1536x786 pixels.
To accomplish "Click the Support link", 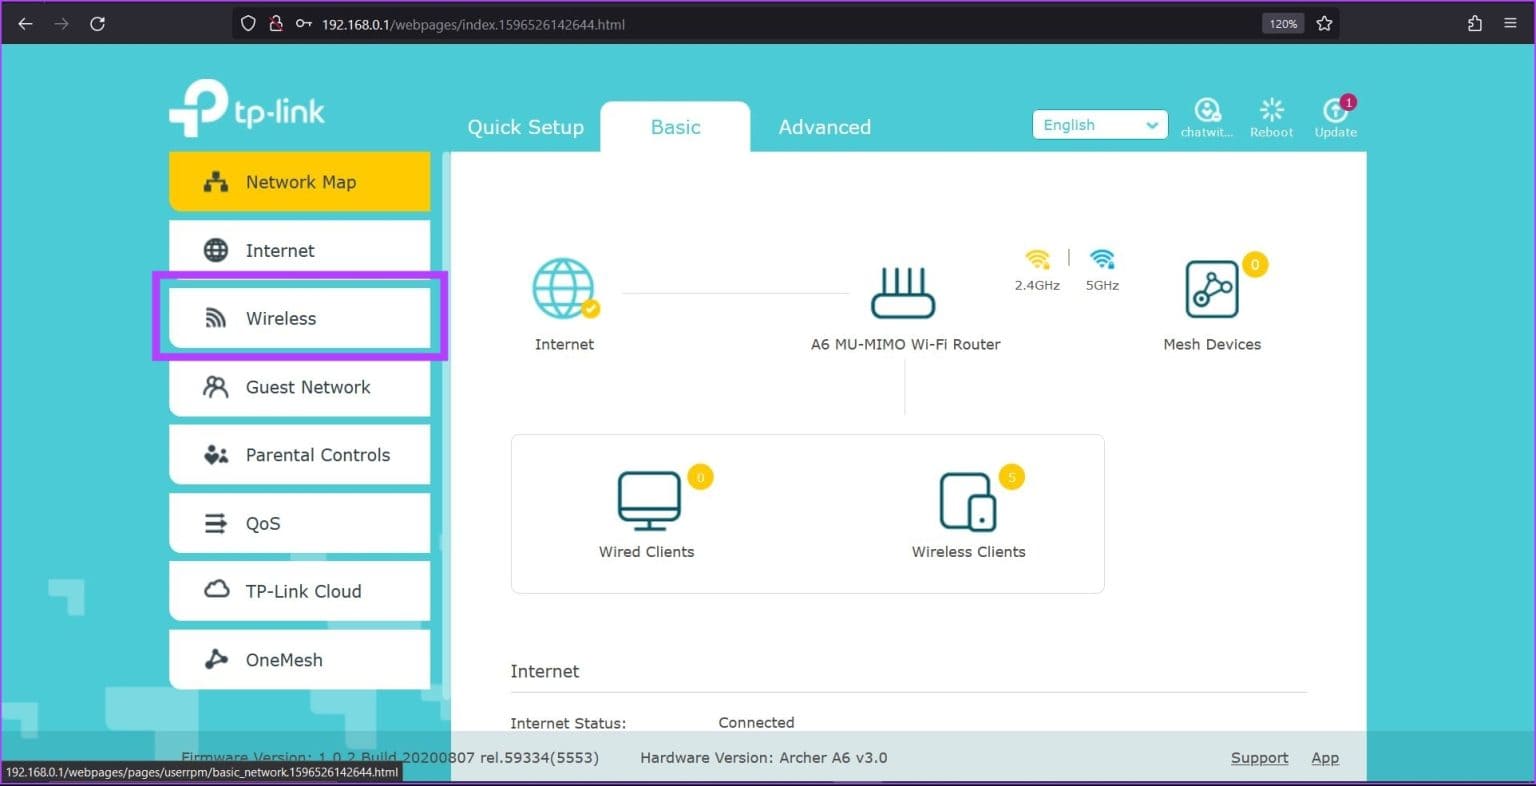I will pos(1259,758).
